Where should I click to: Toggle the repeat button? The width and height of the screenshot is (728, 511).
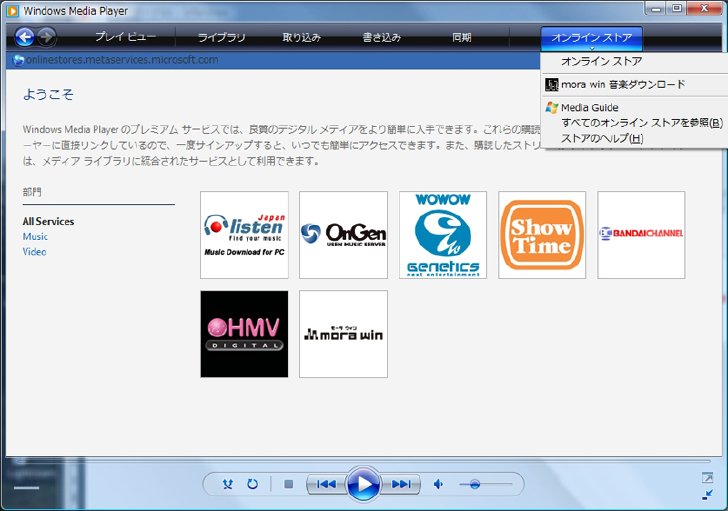253,485
